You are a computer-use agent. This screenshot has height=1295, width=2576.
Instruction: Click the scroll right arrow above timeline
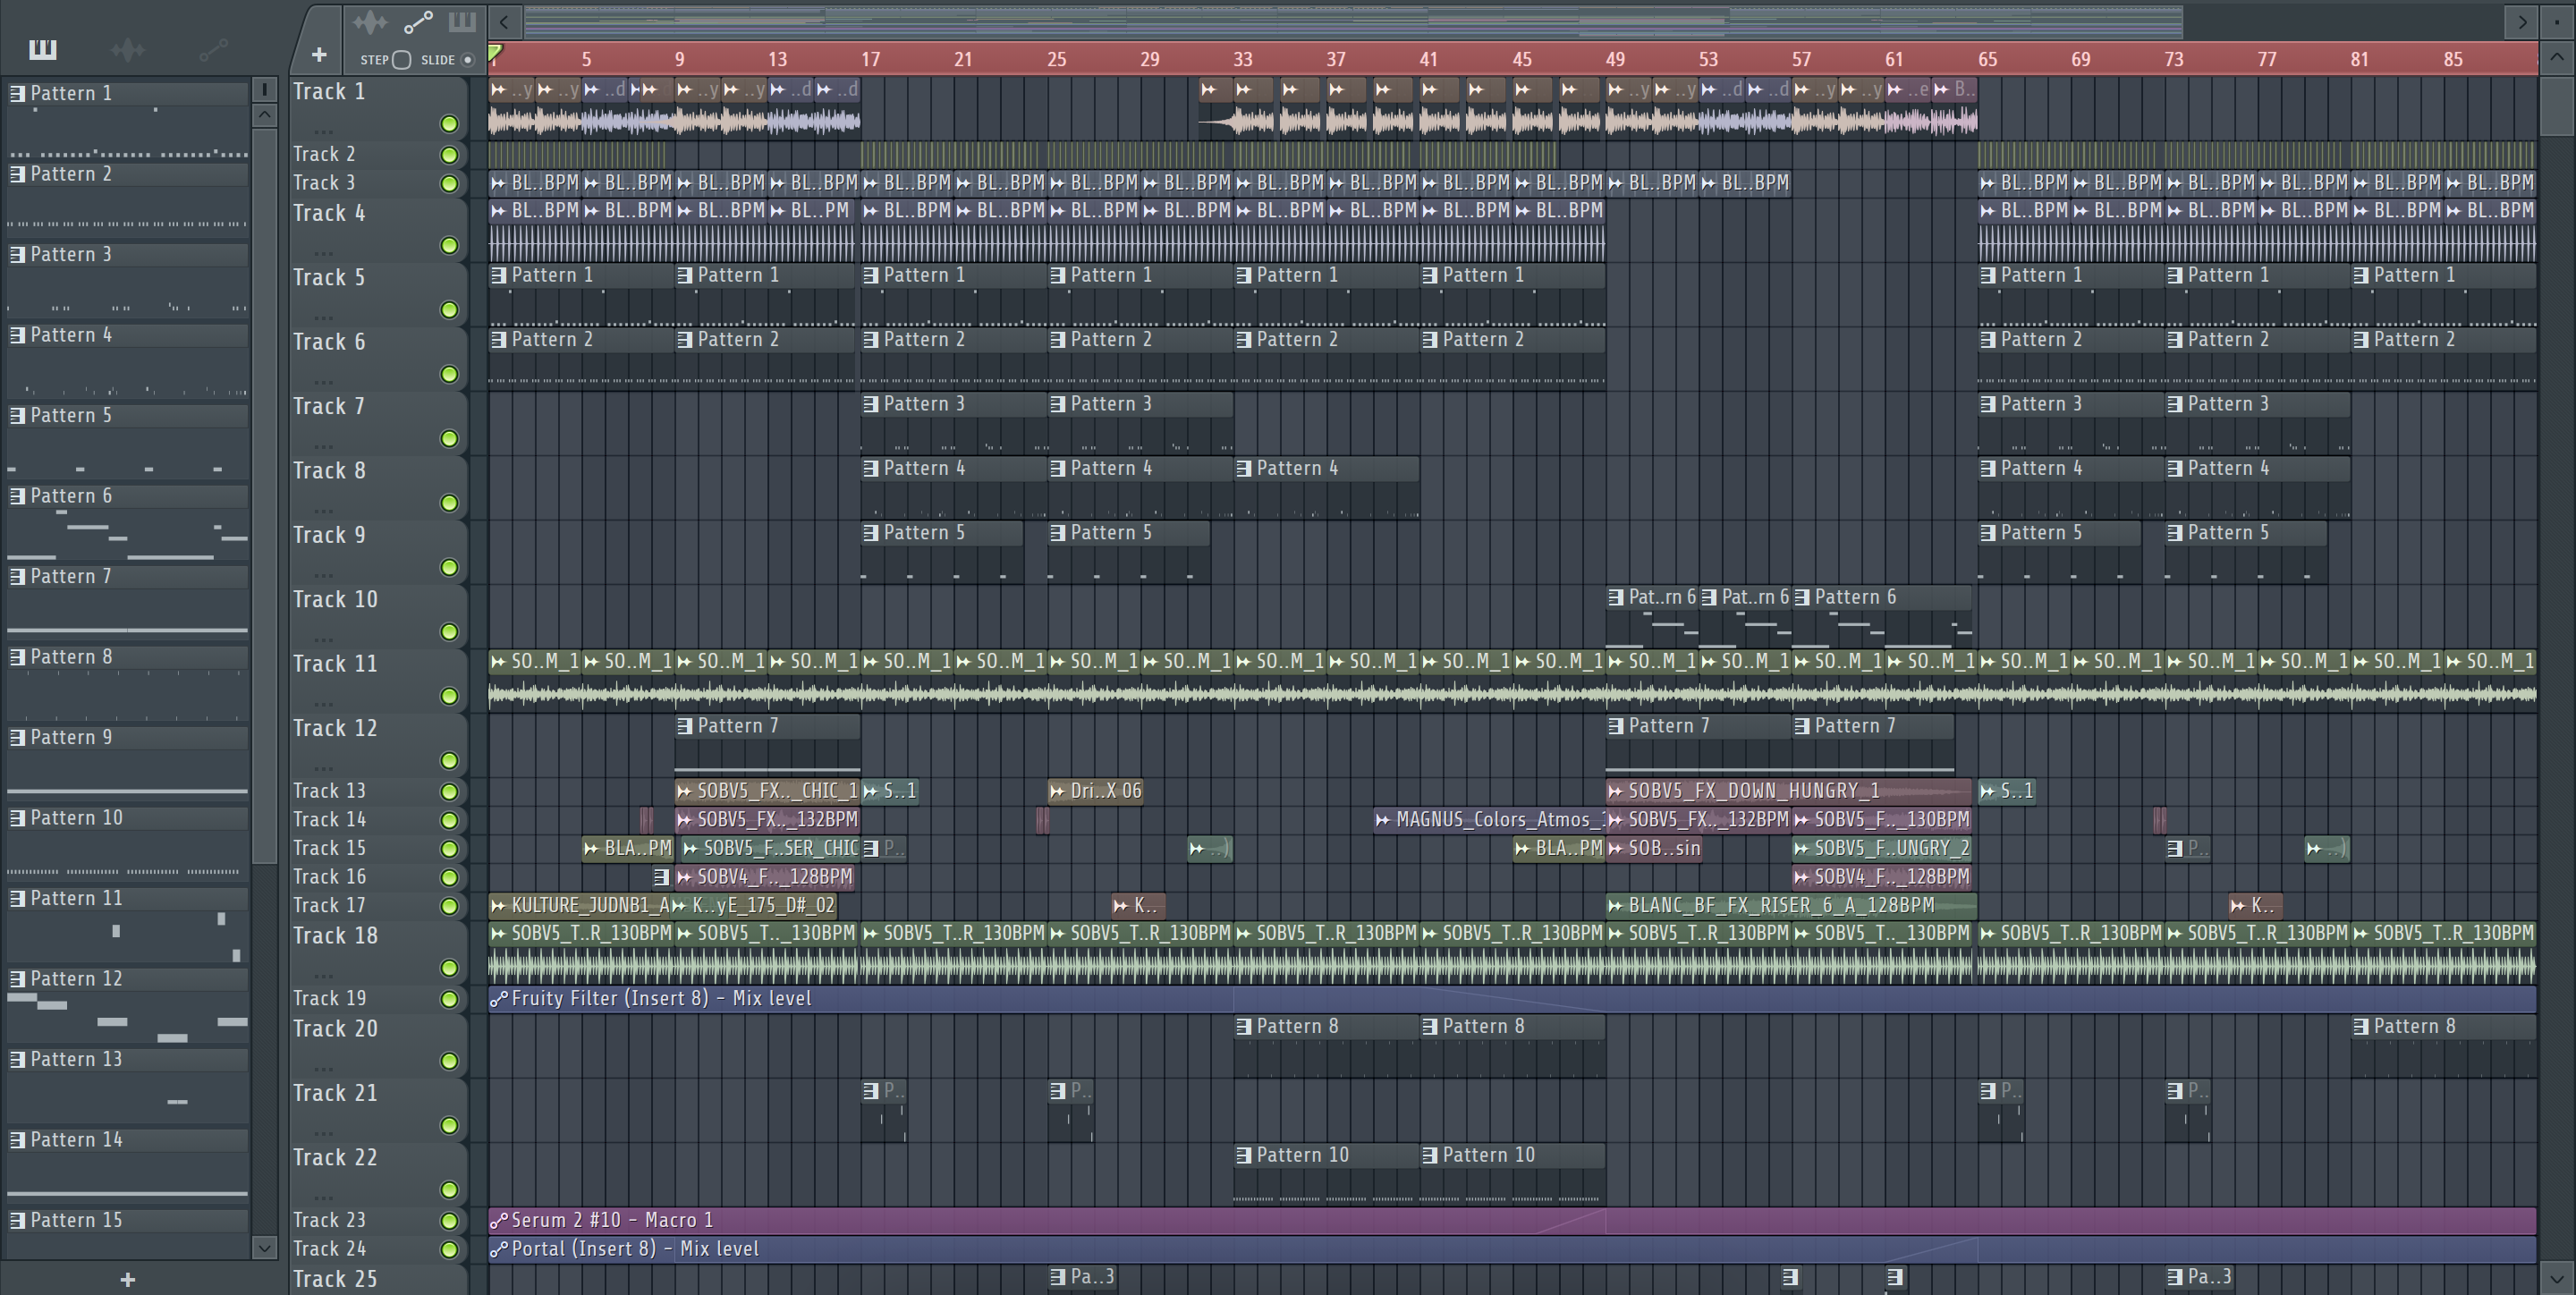click(x=2522, y=21)
